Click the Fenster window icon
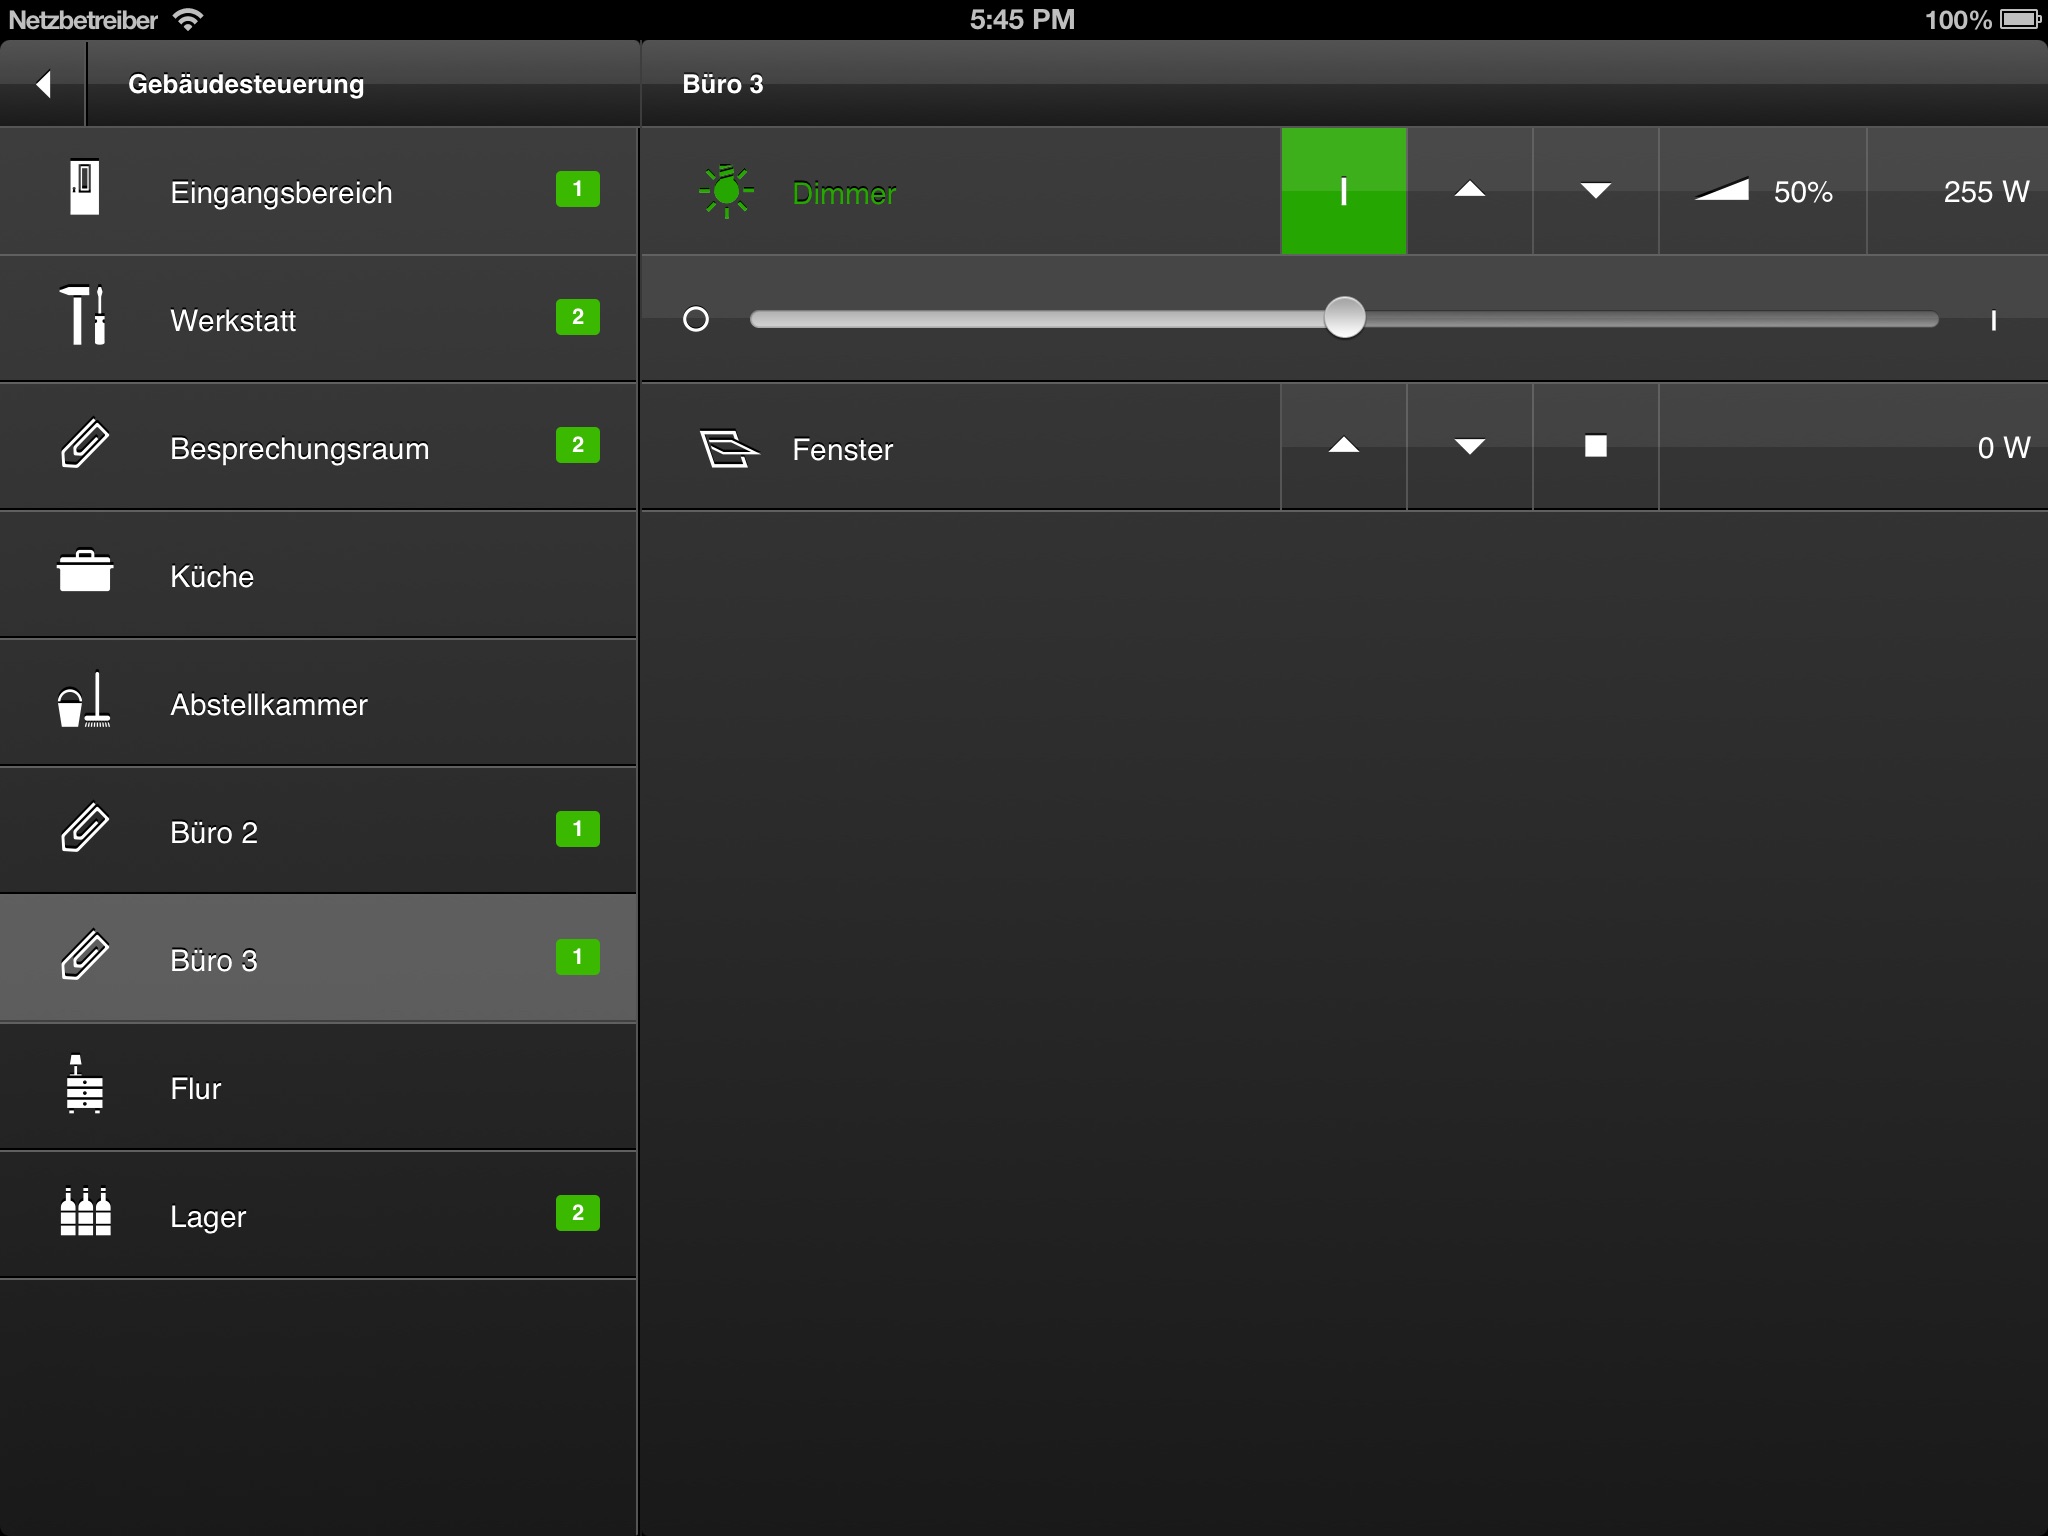The image size is (2048, 1536). click(729, 448)
